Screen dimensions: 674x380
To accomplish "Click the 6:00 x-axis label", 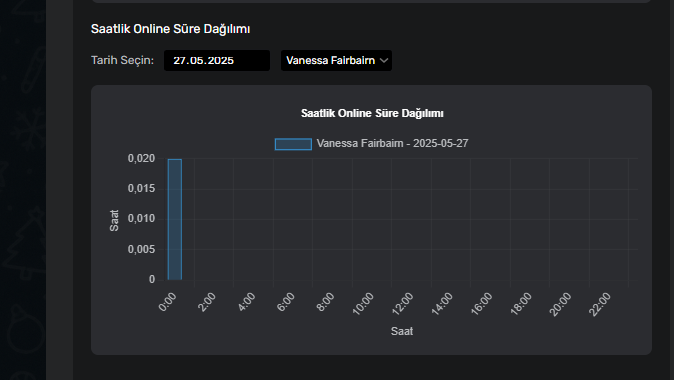I will [286, 302].
